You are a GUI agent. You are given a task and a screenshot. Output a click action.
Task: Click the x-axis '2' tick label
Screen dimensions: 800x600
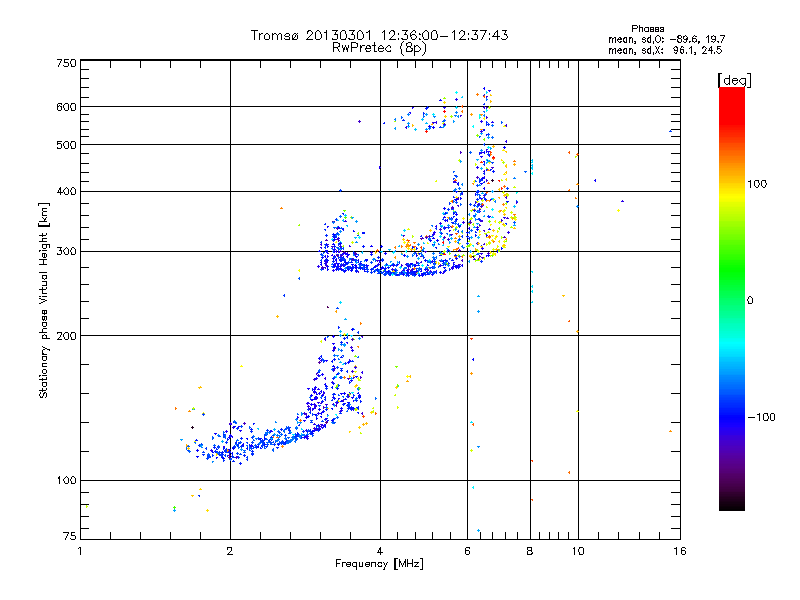(230, 551)
